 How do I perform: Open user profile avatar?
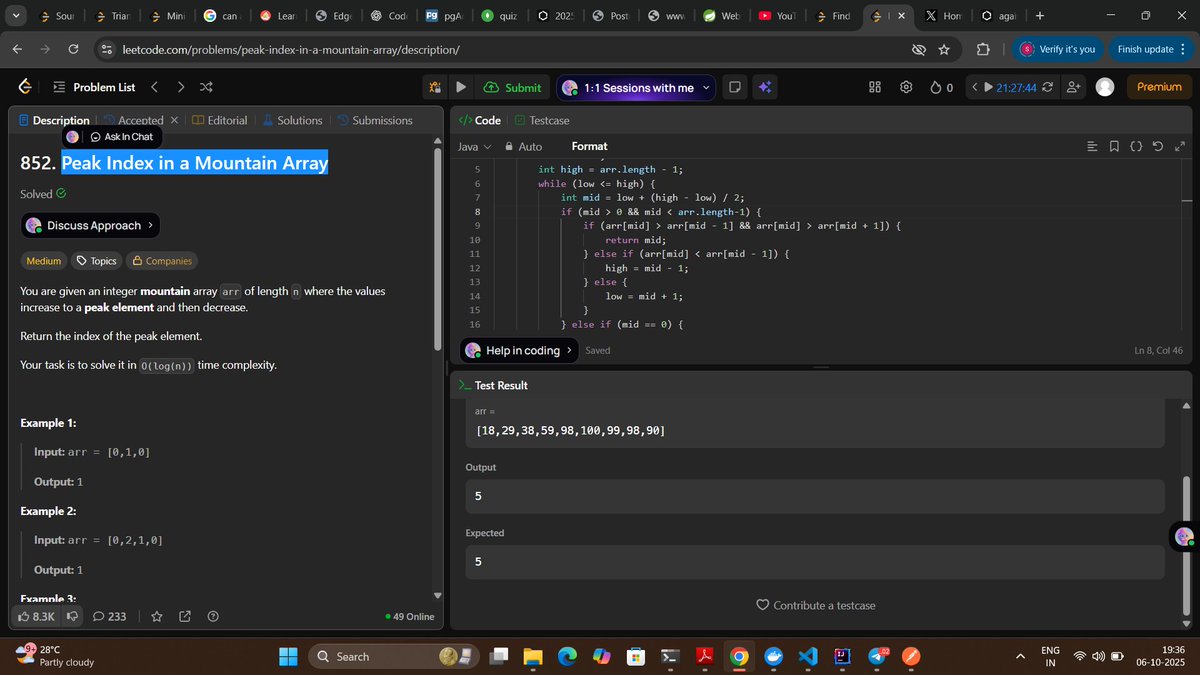[1105, 88]
